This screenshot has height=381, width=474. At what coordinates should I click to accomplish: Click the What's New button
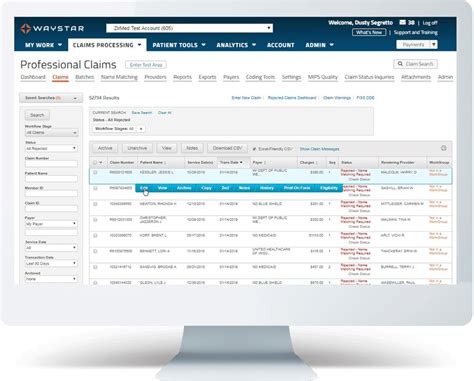369,32
